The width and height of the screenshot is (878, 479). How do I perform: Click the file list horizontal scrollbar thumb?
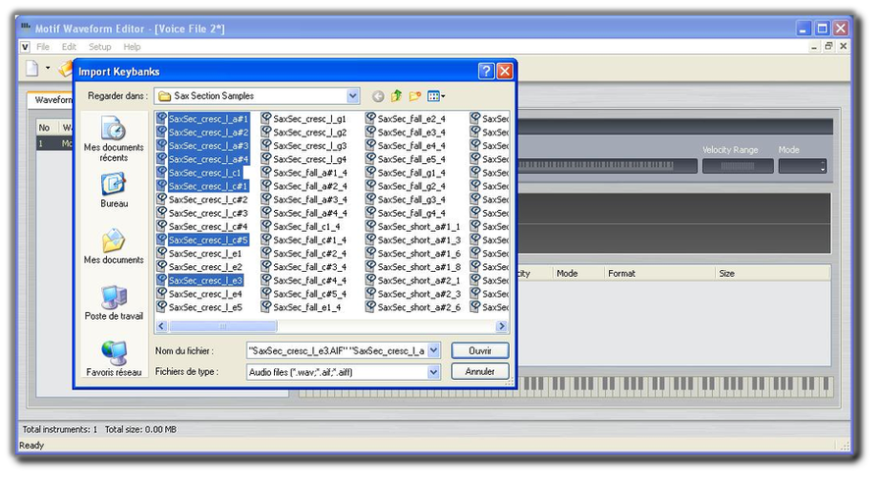(222, 326)
